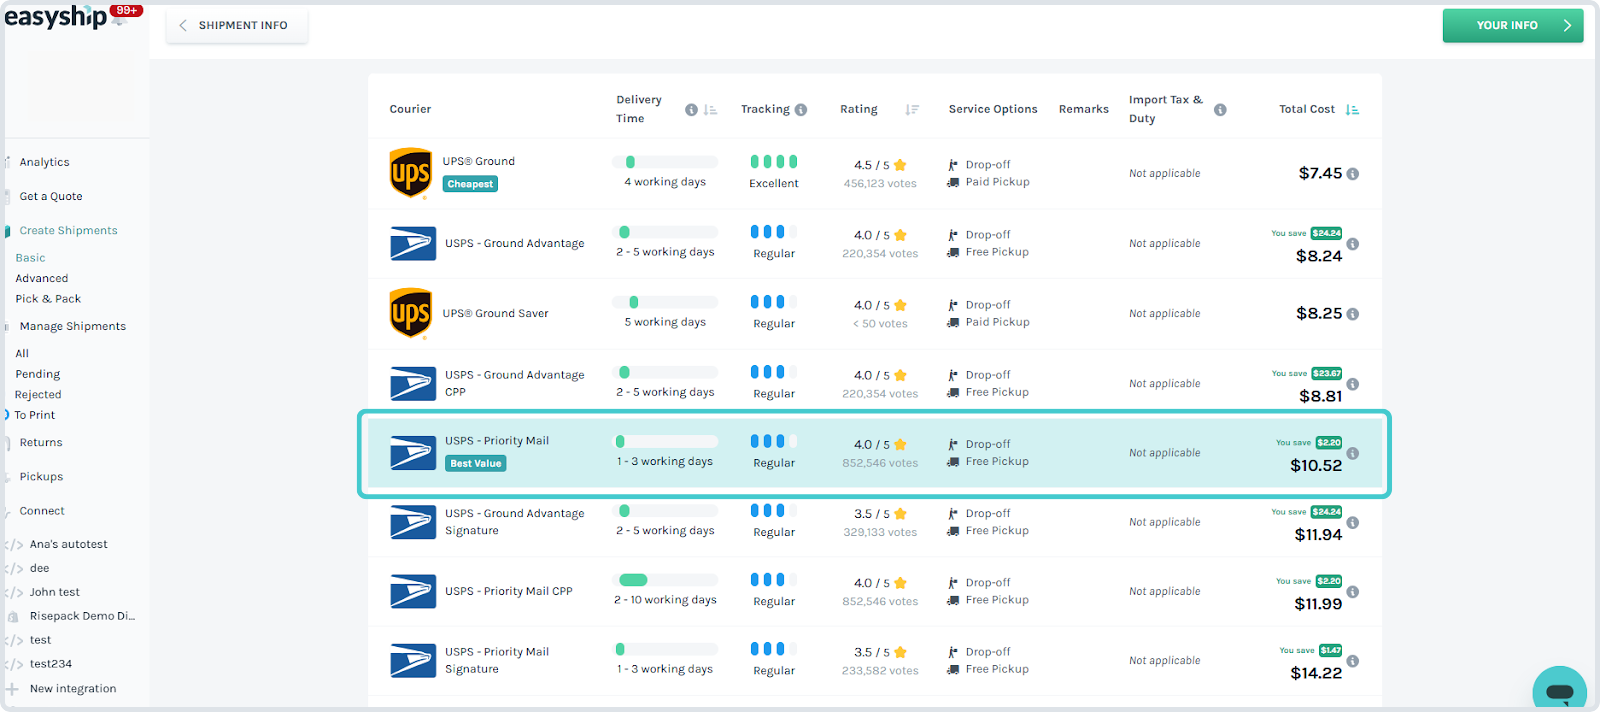This screenshot has height=712, width=1600.
Task: Show cost details for $14.22 rate
Action: coord(1352,661)
